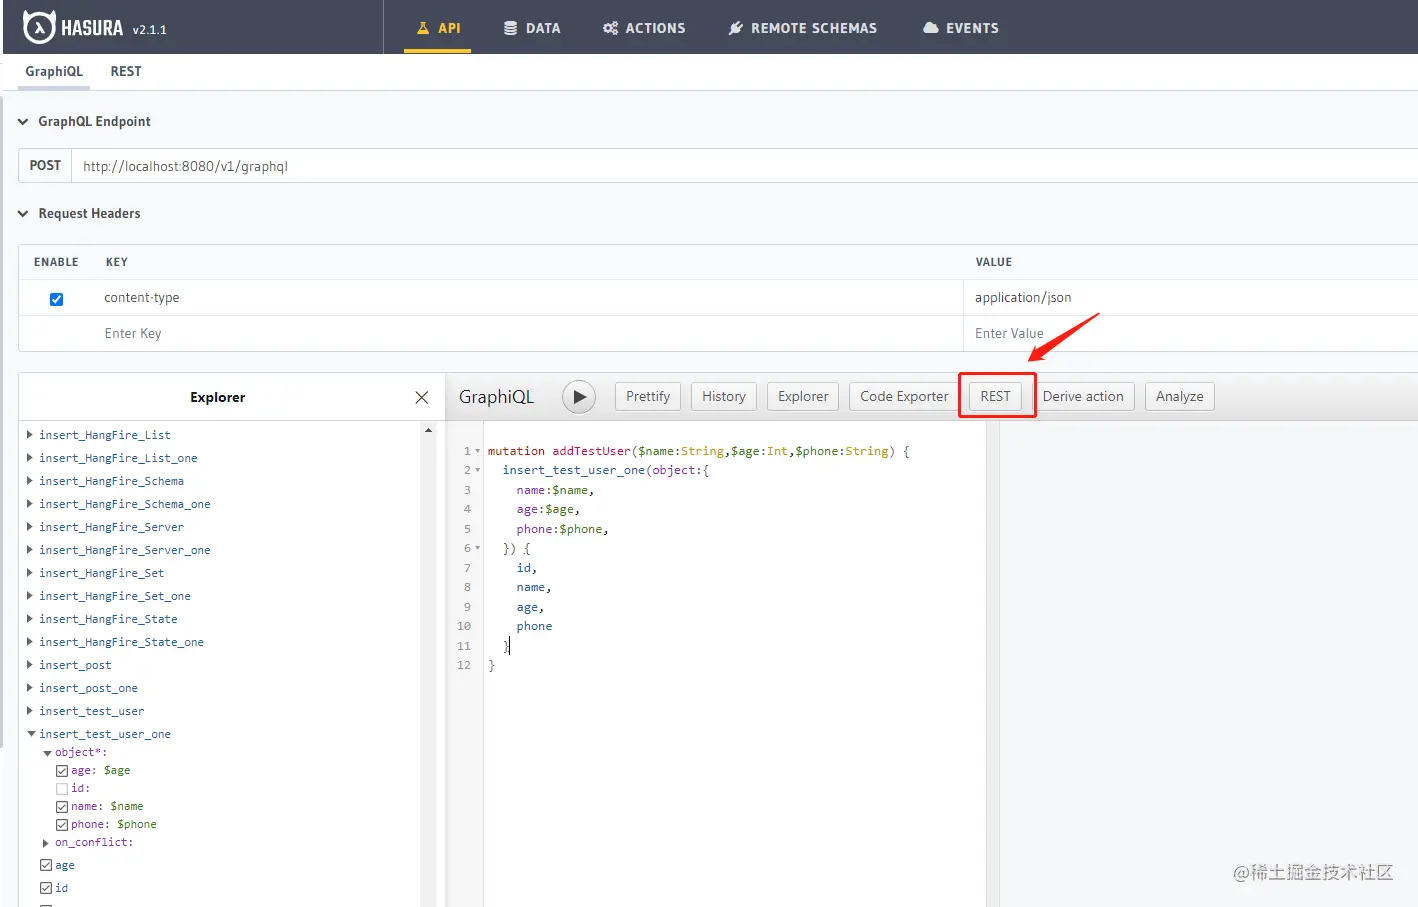Select insert_post_one in Explorer

89,688
